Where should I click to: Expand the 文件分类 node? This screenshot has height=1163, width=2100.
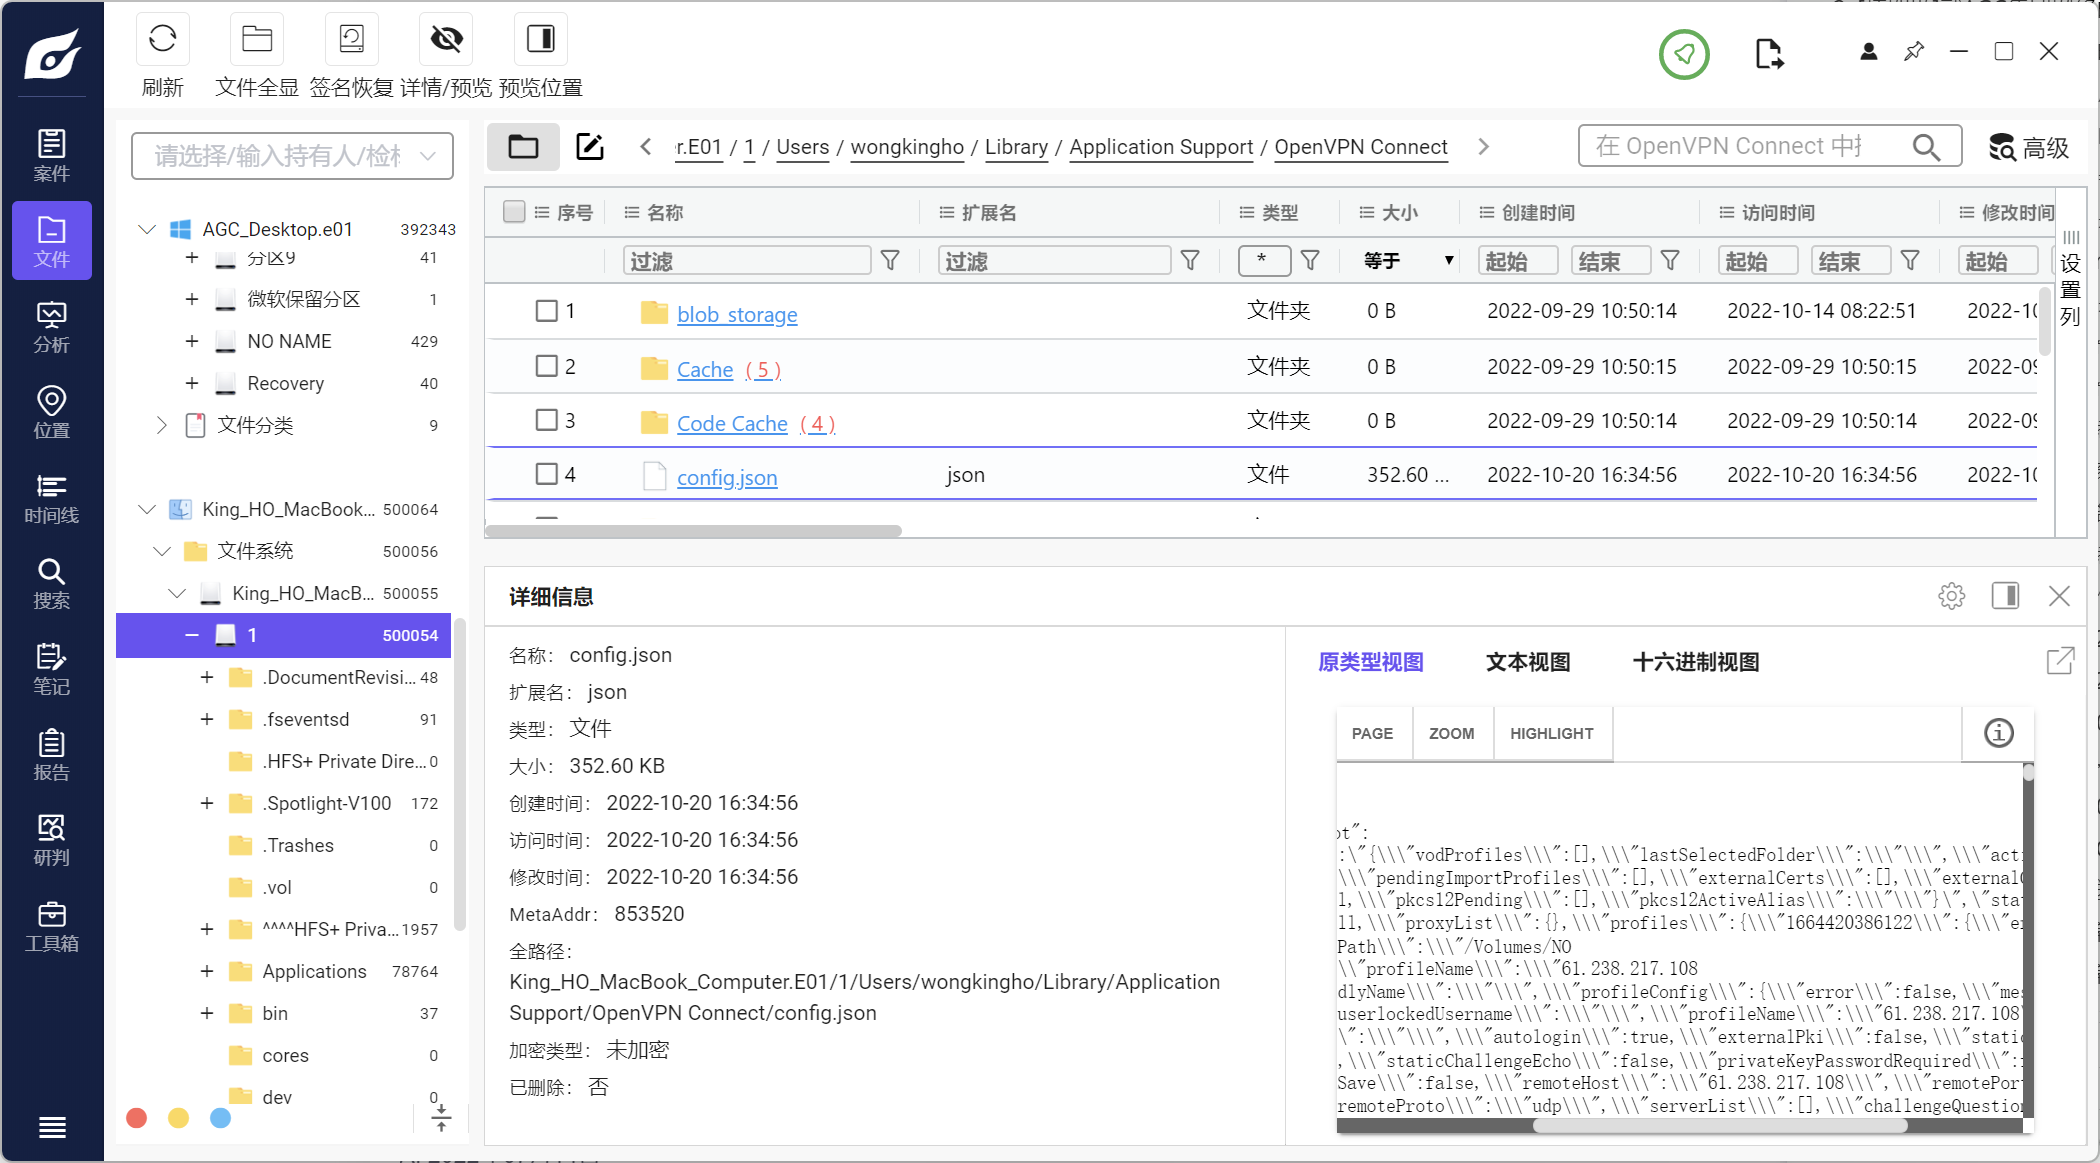161,425
